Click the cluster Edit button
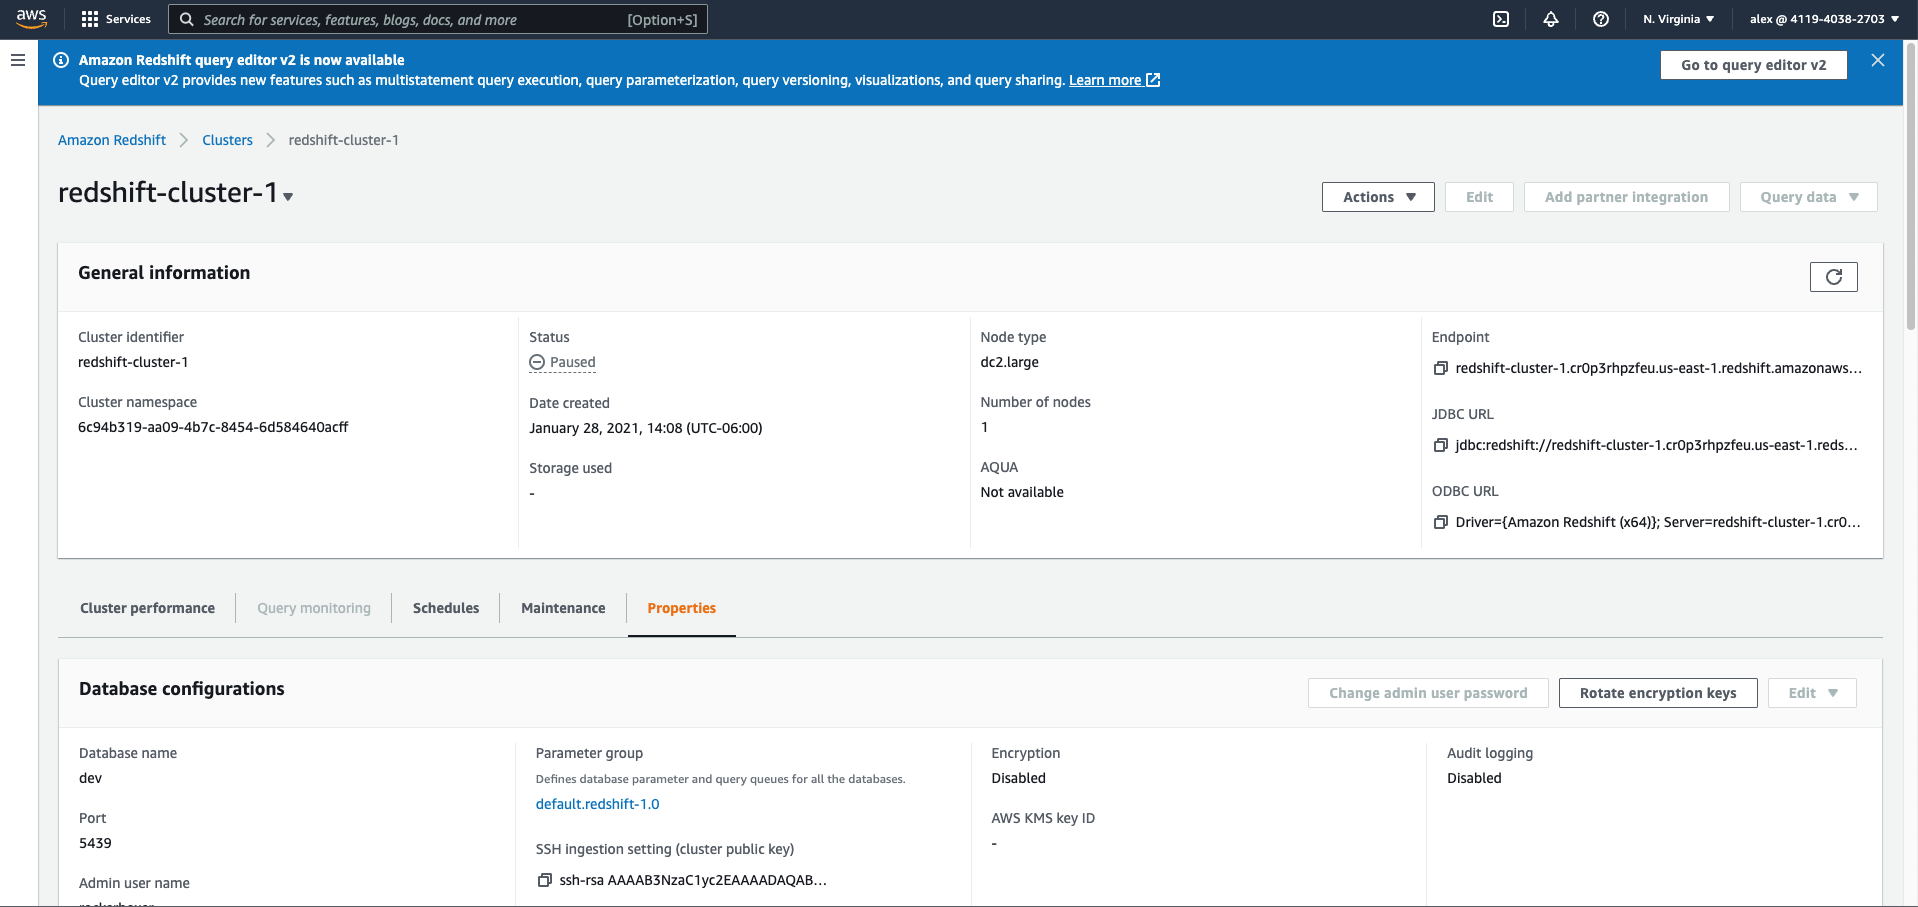Viewport: 1918px width, 907px height. click(1479, 197)
